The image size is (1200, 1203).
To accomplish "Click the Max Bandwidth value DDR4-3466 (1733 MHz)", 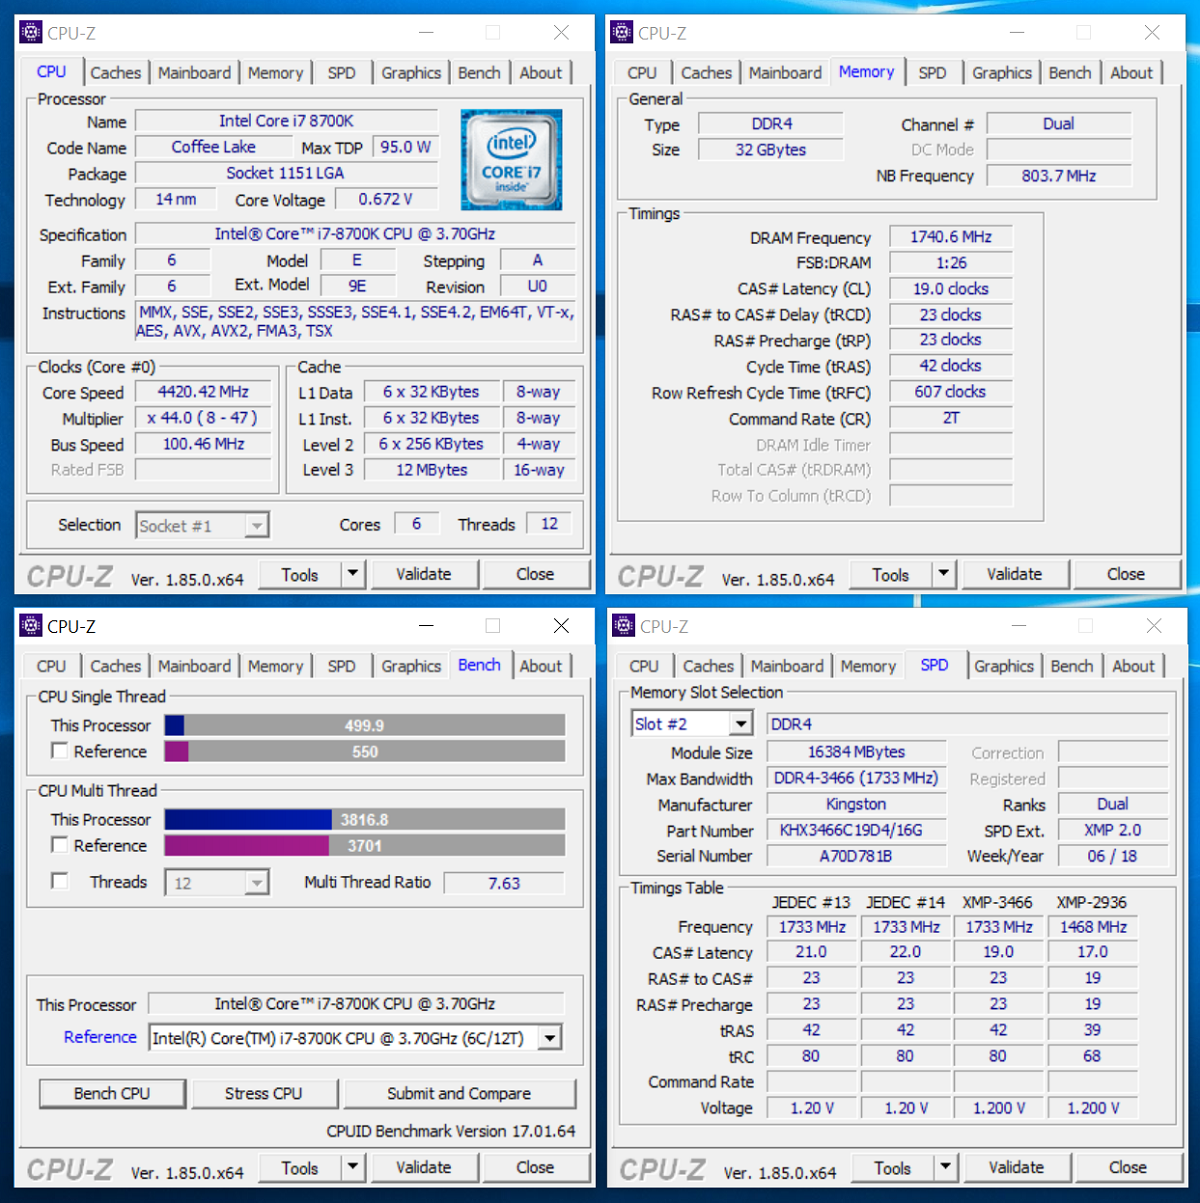I will [857, 778].
